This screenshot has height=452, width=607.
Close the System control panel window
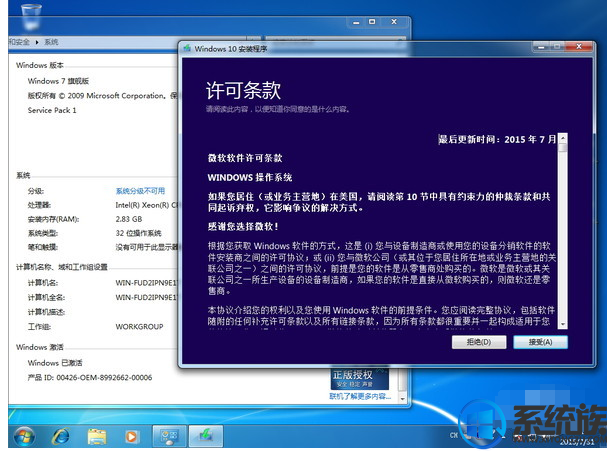point(394,22)
